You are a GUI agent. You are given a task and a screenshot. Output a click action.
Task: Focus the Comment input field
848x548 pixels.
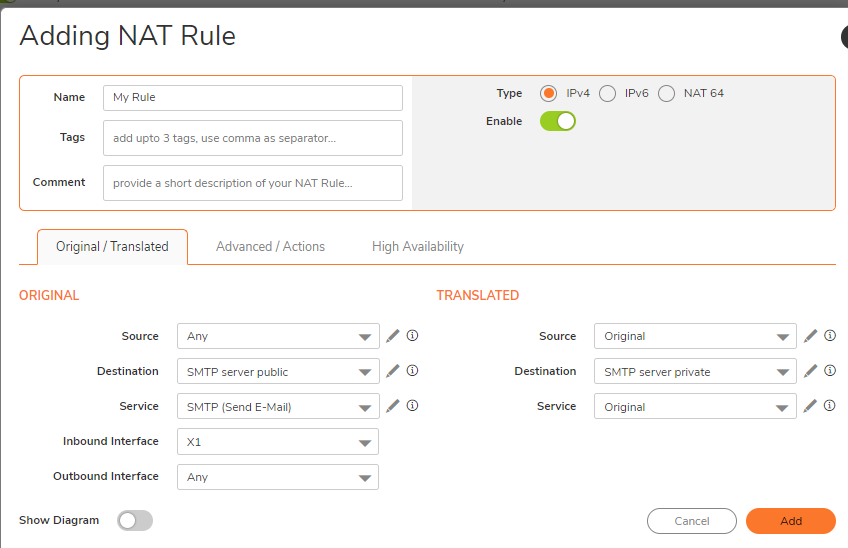coord(253,183)
